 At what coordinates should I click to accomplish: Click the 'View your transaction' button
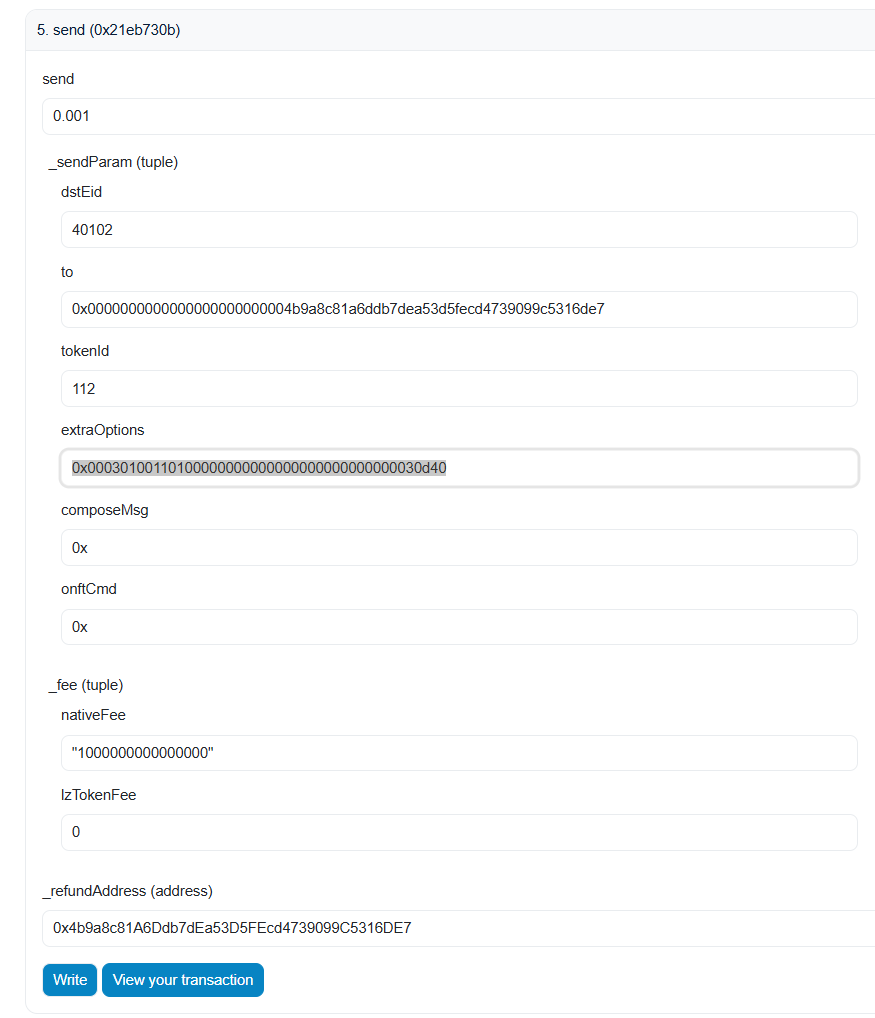point(183,980)
